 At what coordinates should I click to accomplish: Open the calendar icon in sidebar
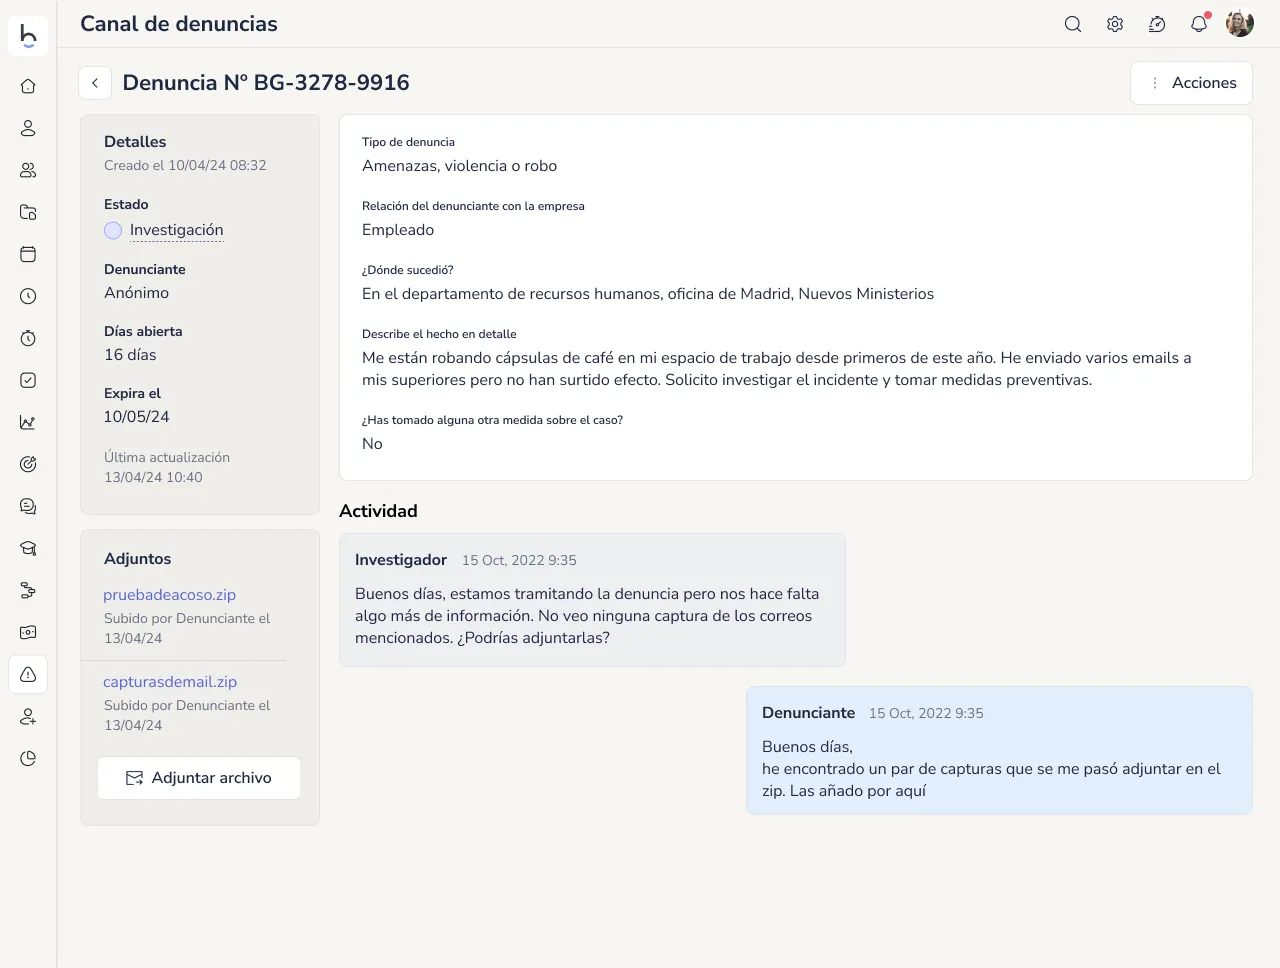point(28,254)
